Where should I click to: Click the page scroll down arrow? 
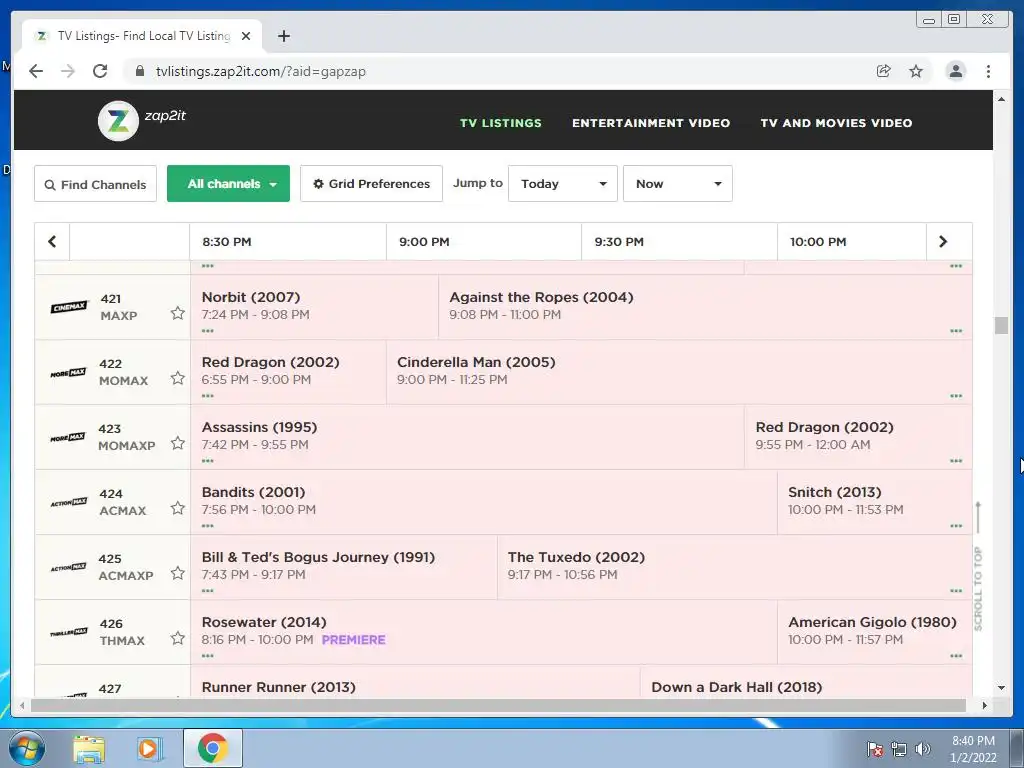[1001, 688]
